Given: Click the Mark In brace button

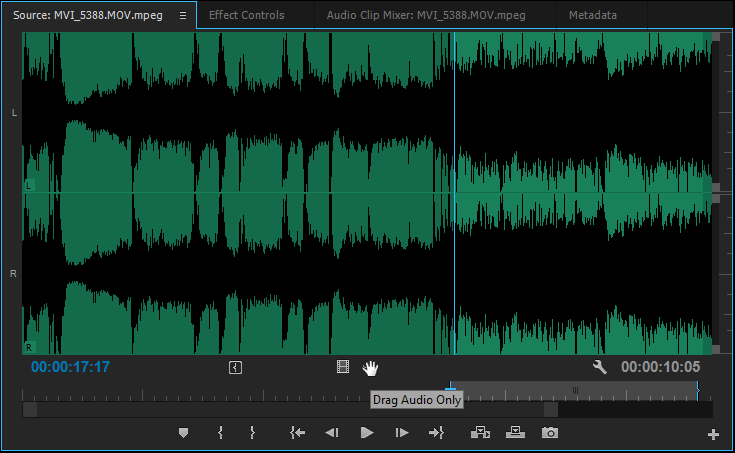Looking at the screenshot, I should [x=220, y=432].
